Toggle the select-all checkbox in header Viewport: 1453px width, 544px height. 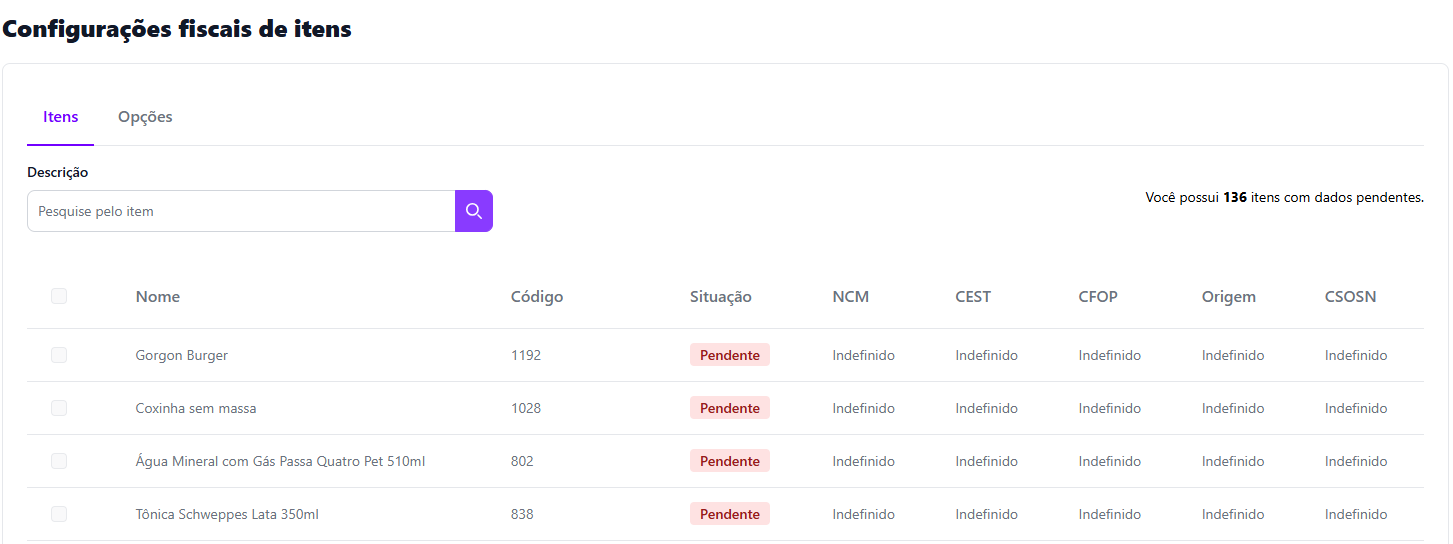tap(59, 296)
